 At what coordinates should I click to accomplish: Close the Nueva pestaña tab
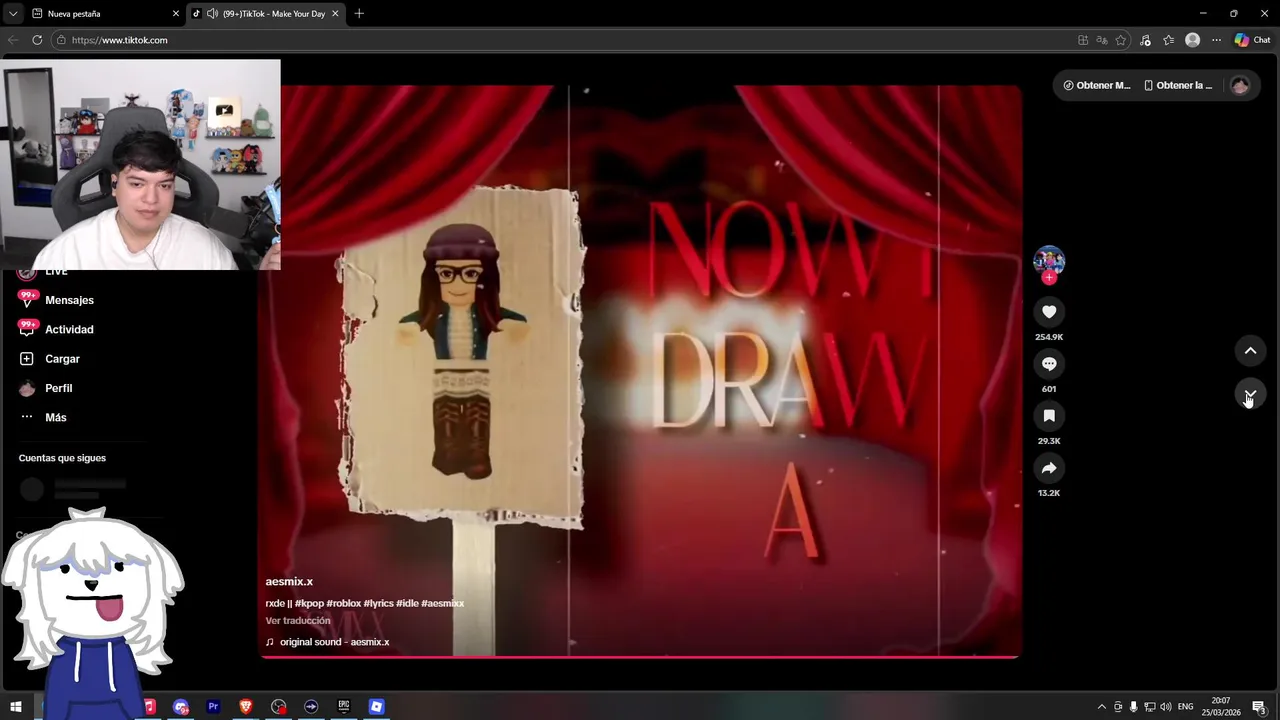pos(176,14)
